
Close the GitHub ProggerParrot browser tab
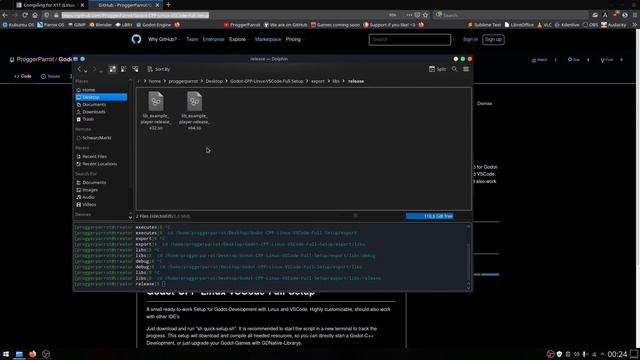click(x=157, y=5)
